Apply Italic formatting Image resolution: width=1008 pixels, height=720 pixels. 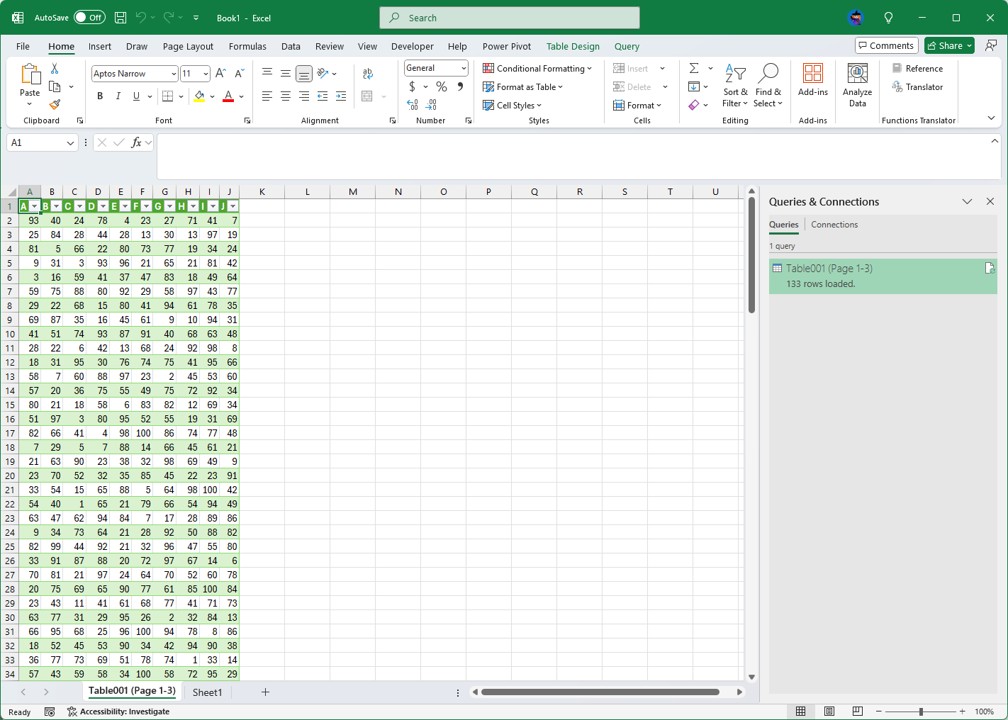click(118, 96)
